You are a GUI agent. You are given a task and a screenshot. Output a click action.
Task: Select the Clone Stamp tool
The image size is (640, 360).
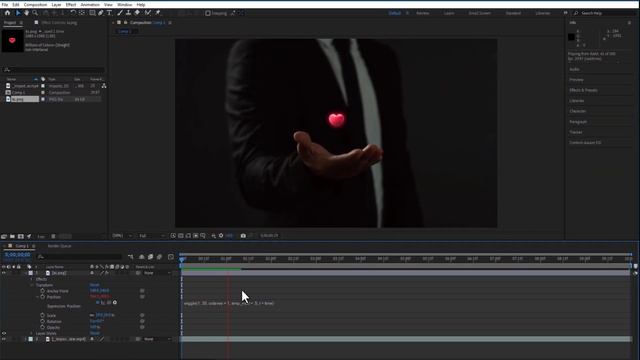[x=129, y=13]
